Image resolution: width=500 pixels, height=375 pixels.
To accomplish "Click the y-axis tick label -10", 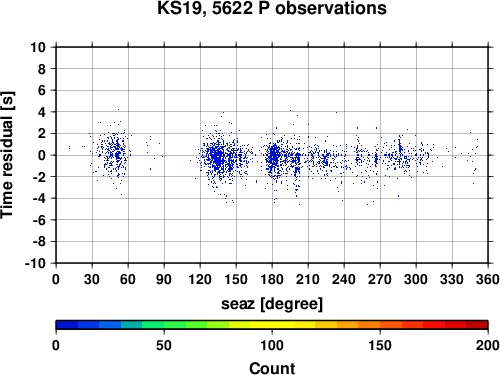I will [x=35, y=263].
